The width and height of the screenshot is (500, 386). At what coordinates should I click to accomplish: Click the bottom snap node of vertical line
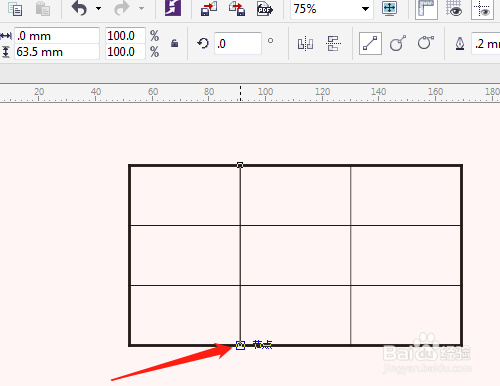click(x=240, y=345)
